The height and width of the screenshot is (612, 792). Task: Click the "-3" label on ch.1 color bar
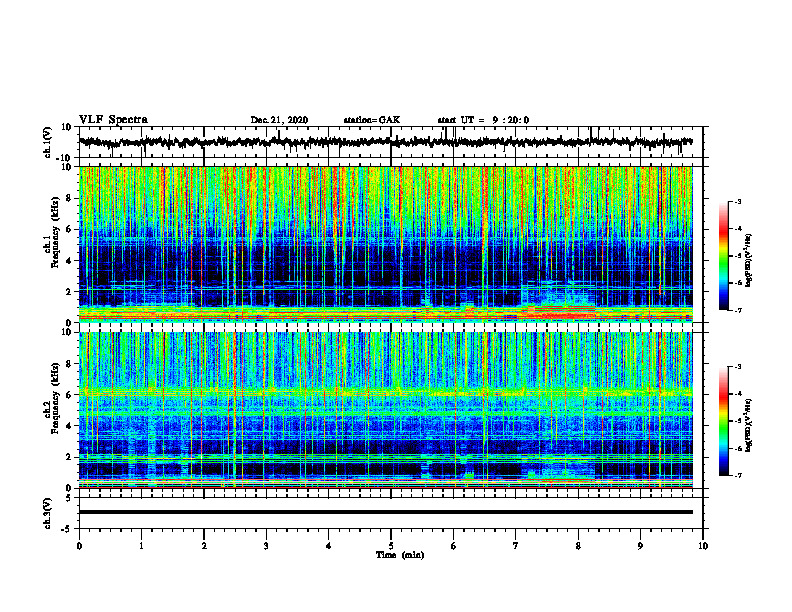(x=738, y=201)
